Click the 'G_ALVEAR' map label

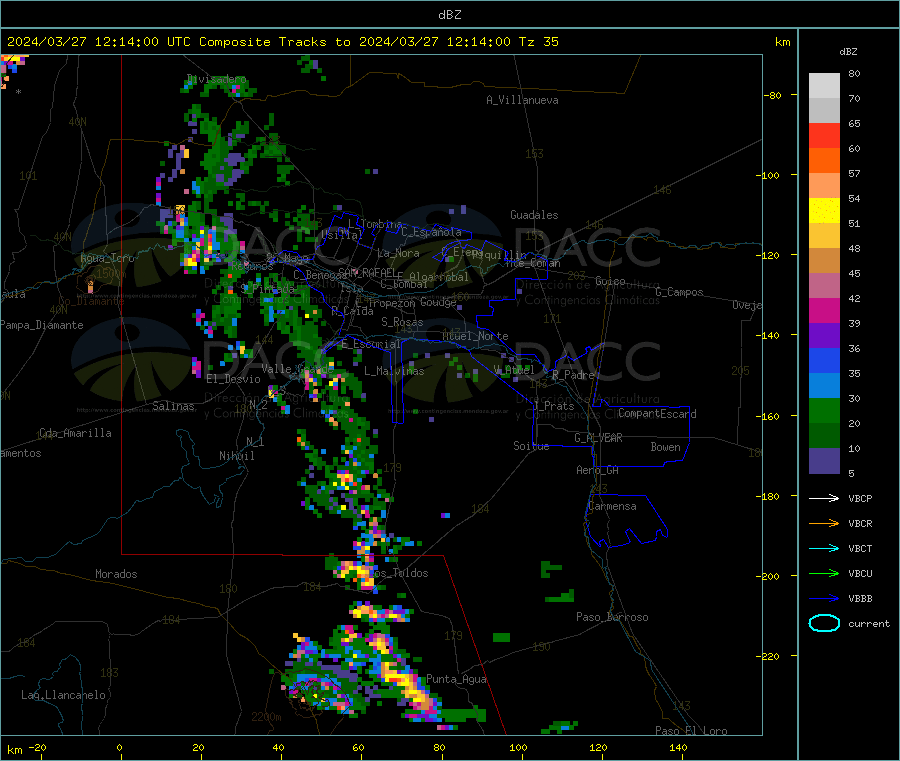coord(599,438)
